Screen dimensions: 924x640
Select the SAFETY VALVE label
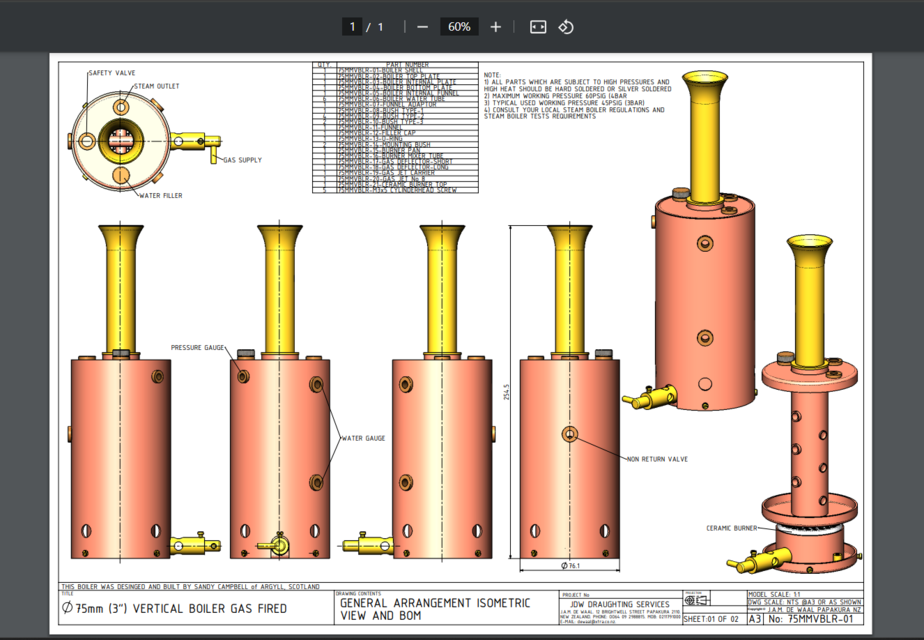click(x=112, y=72)
